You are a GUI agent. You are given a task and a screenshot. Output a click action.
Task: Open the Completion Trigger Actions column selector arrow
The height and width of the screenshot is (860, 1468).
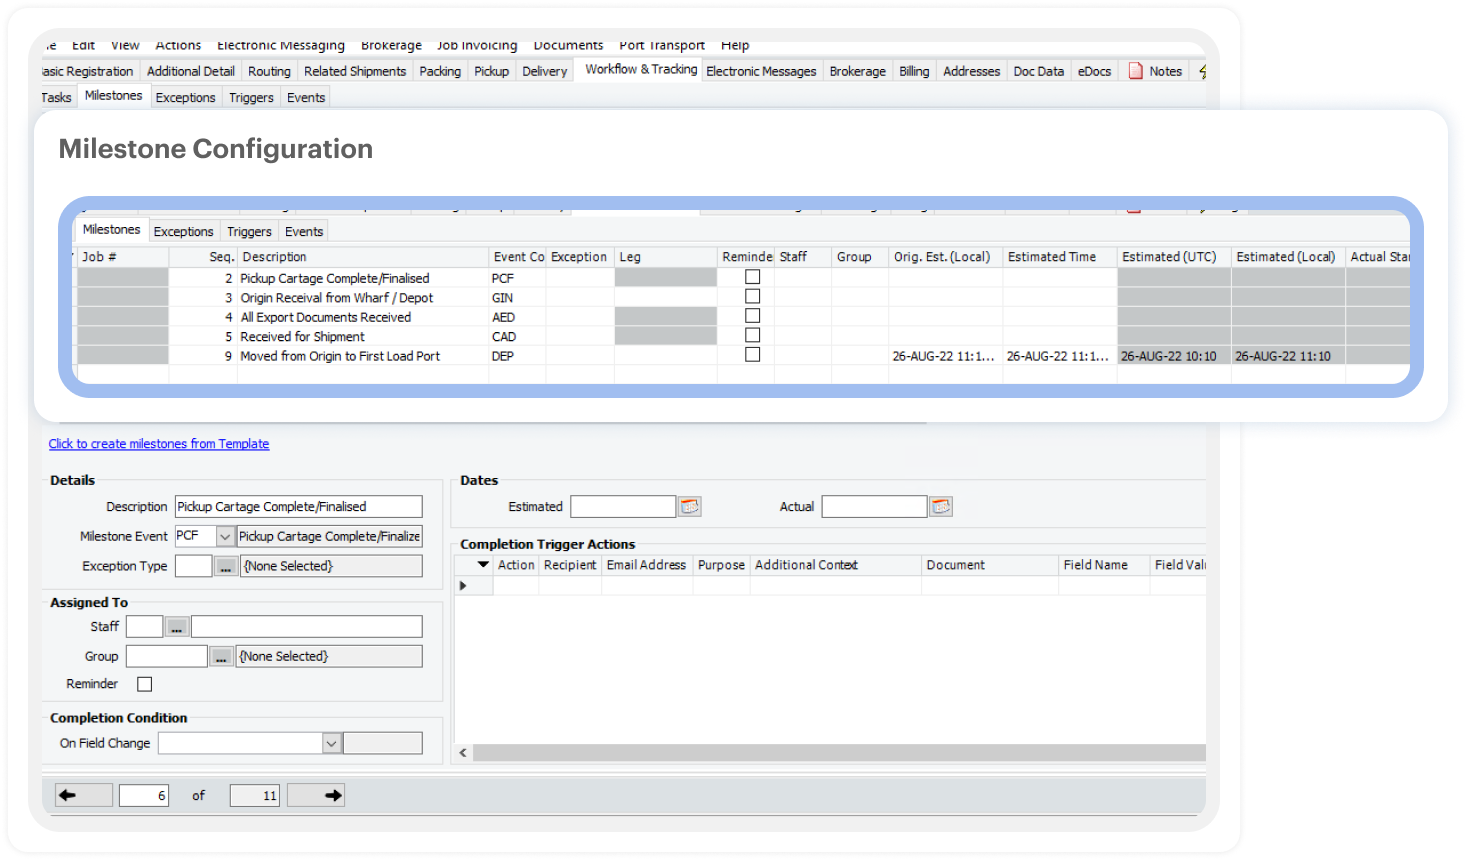click(483, 565)
